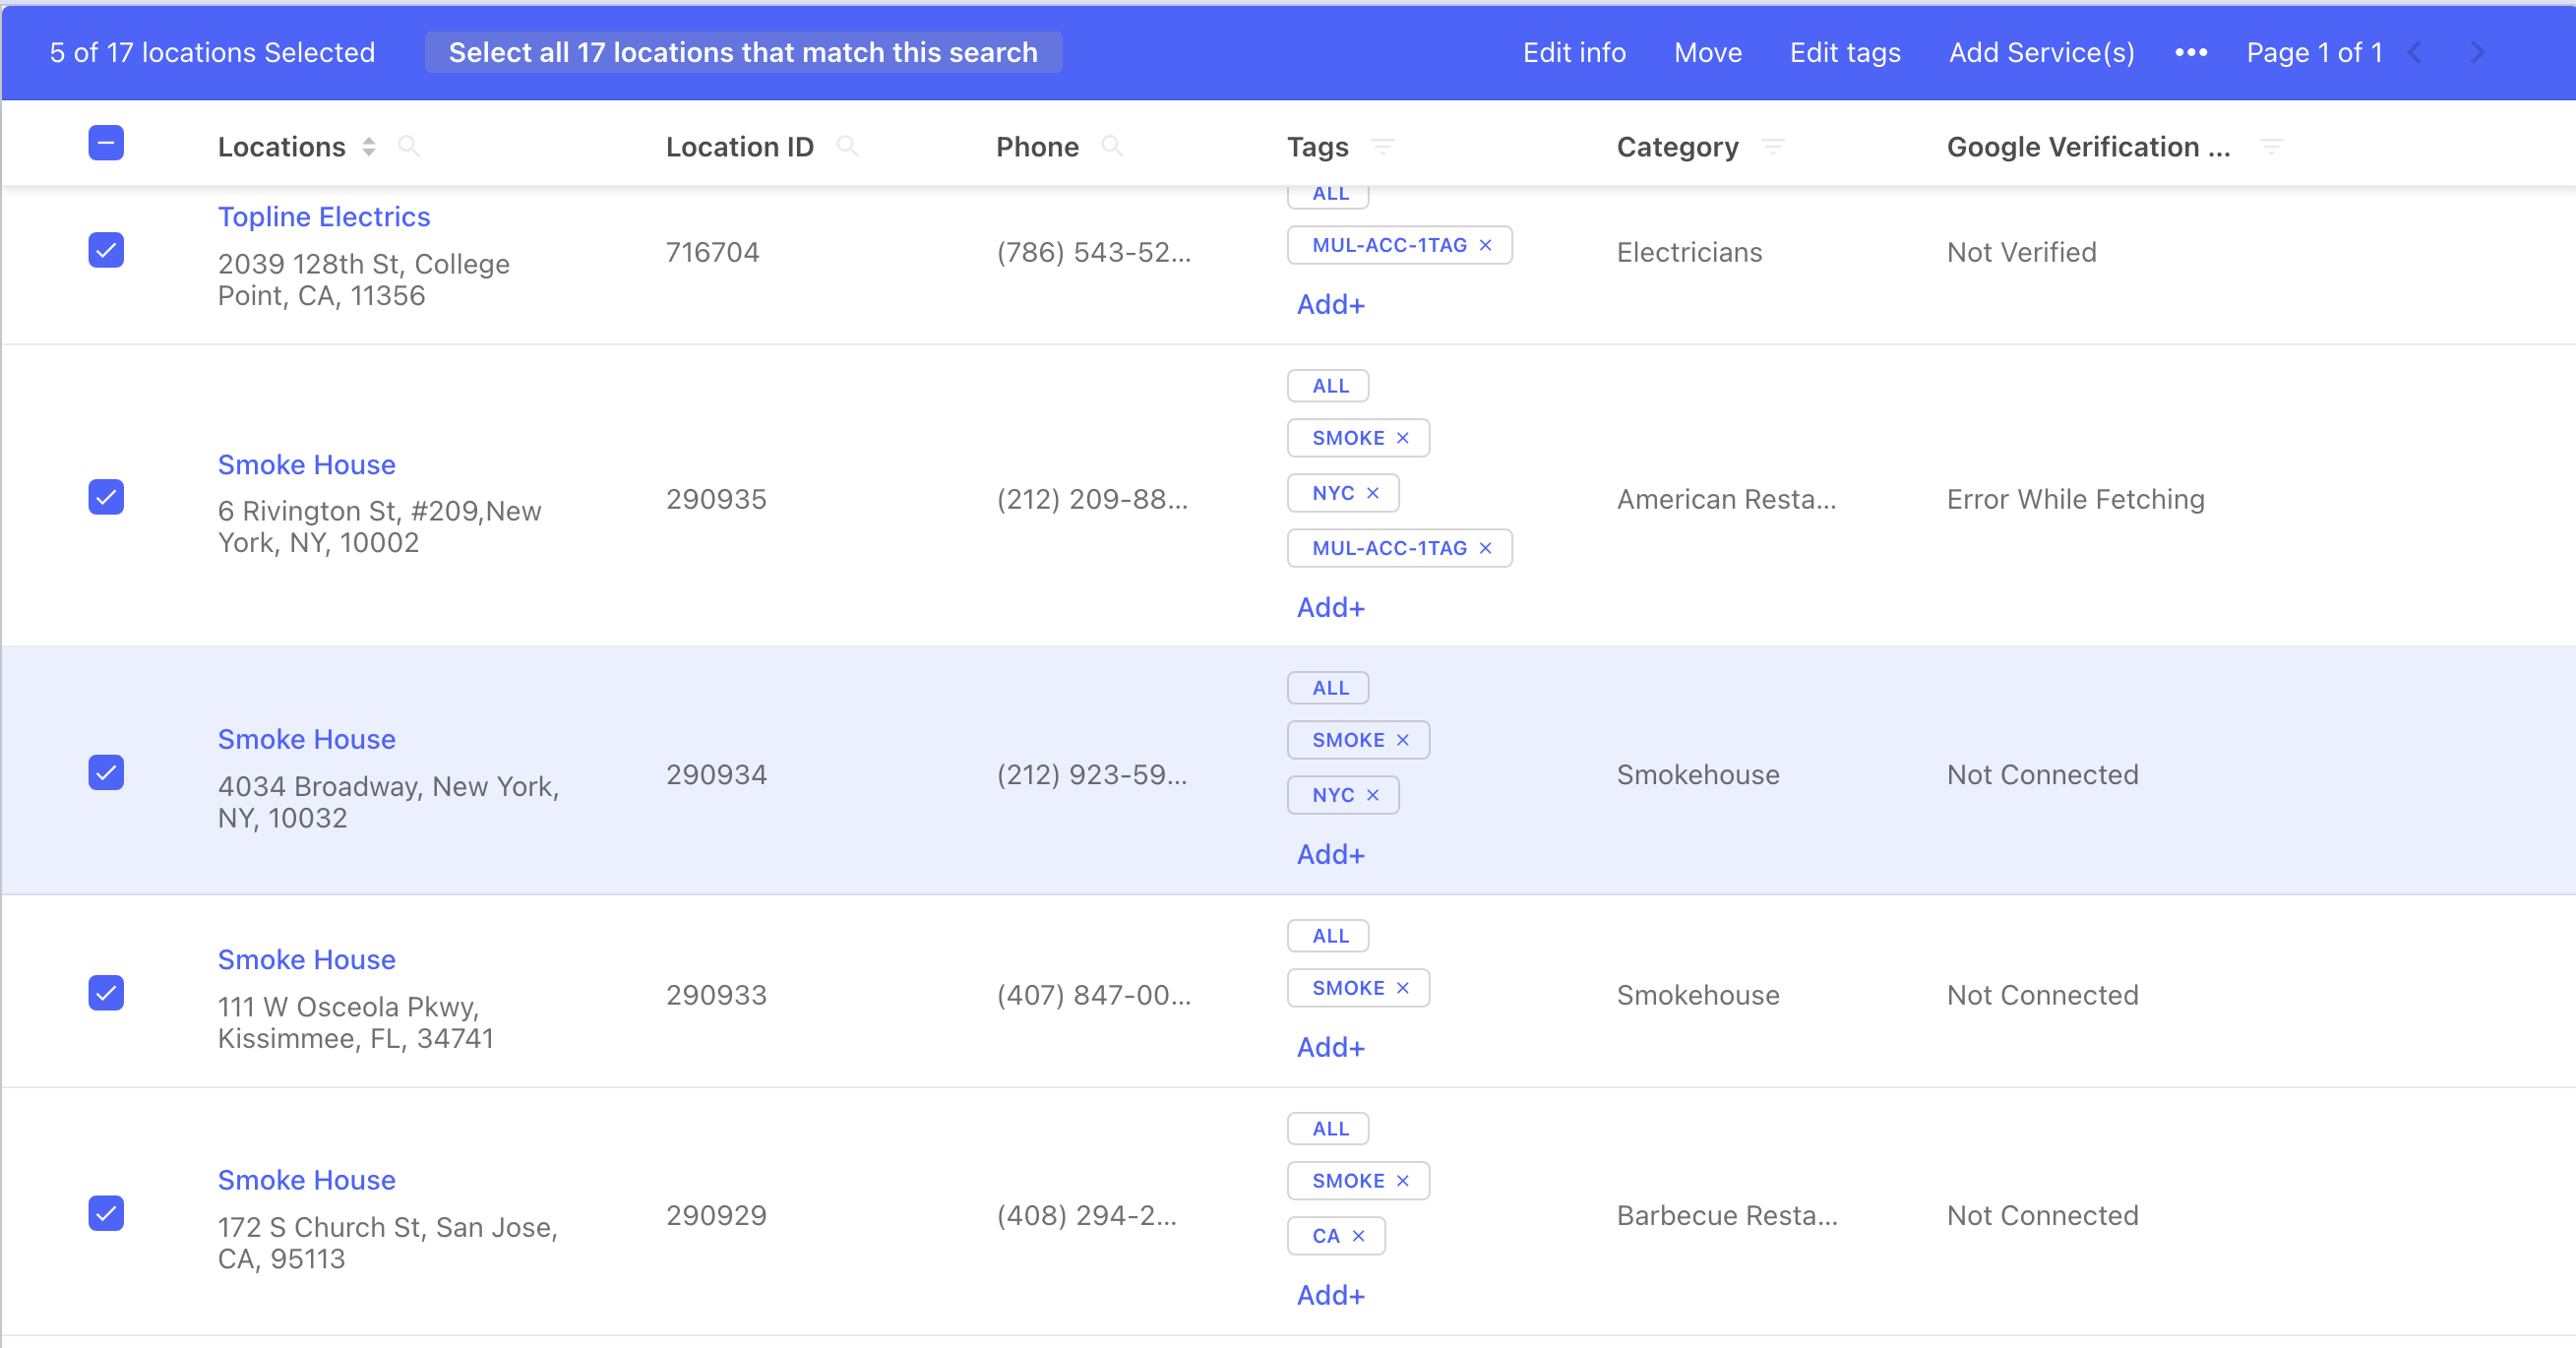Open Smoke House at 111 W Osceola Pkwy
This screenshot has width=2576, height=1348.
pos(307,960)
